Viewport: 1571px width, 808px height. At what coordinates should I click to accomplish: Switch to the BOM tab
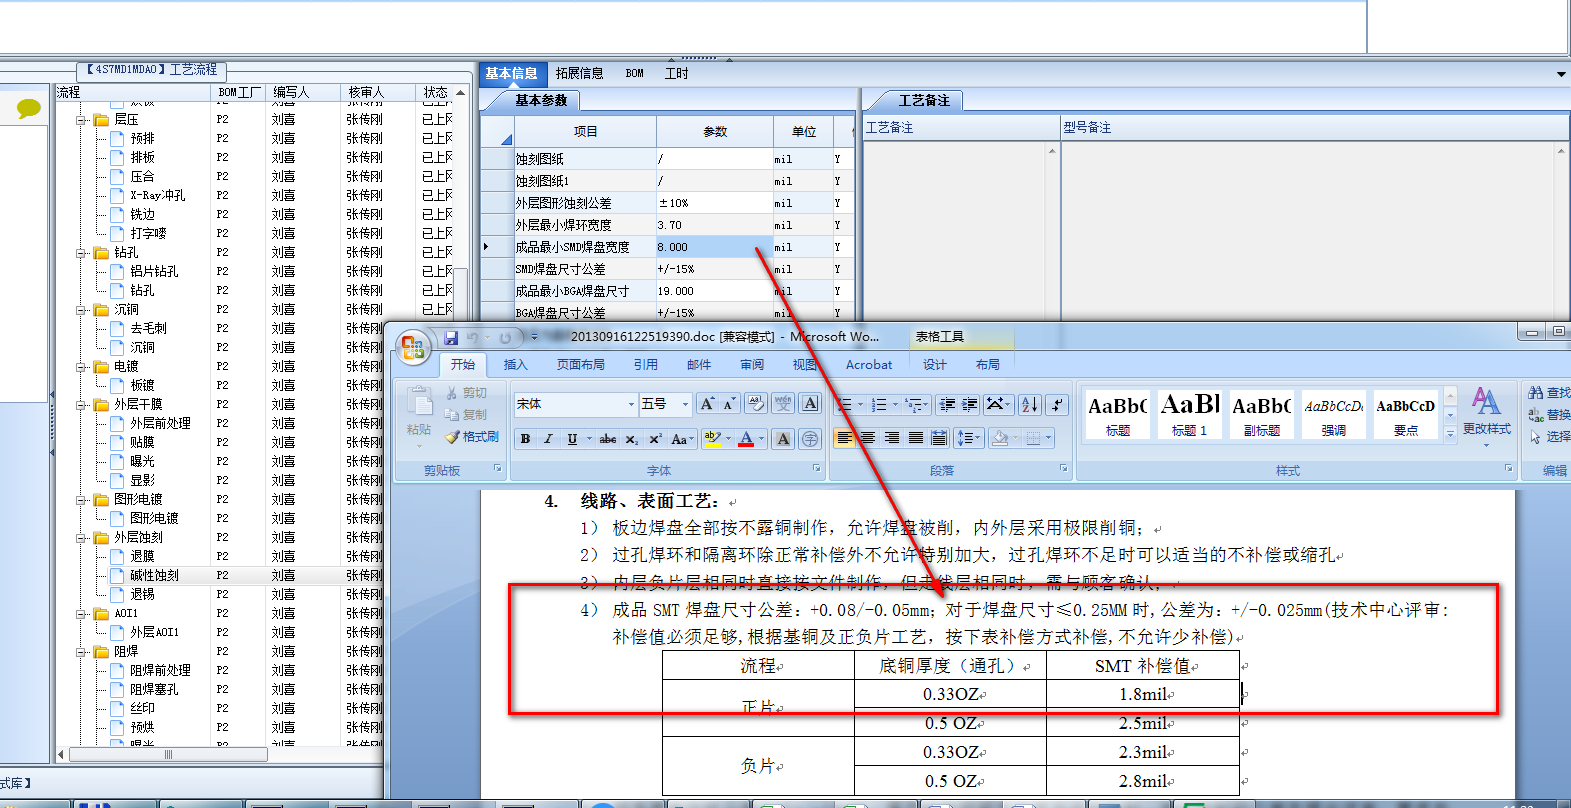635,73
